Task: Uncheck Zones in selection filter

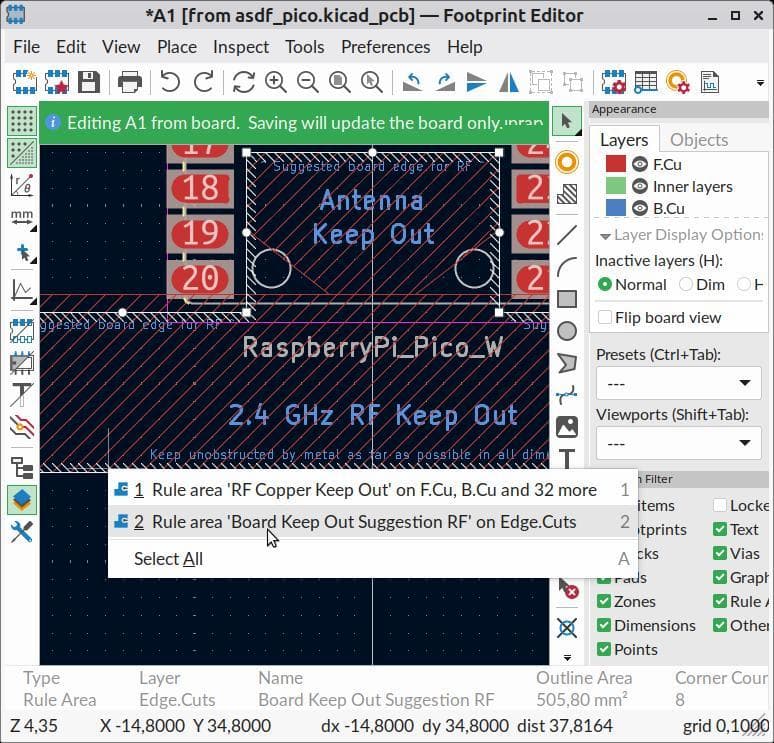Action: pos(604,601)
